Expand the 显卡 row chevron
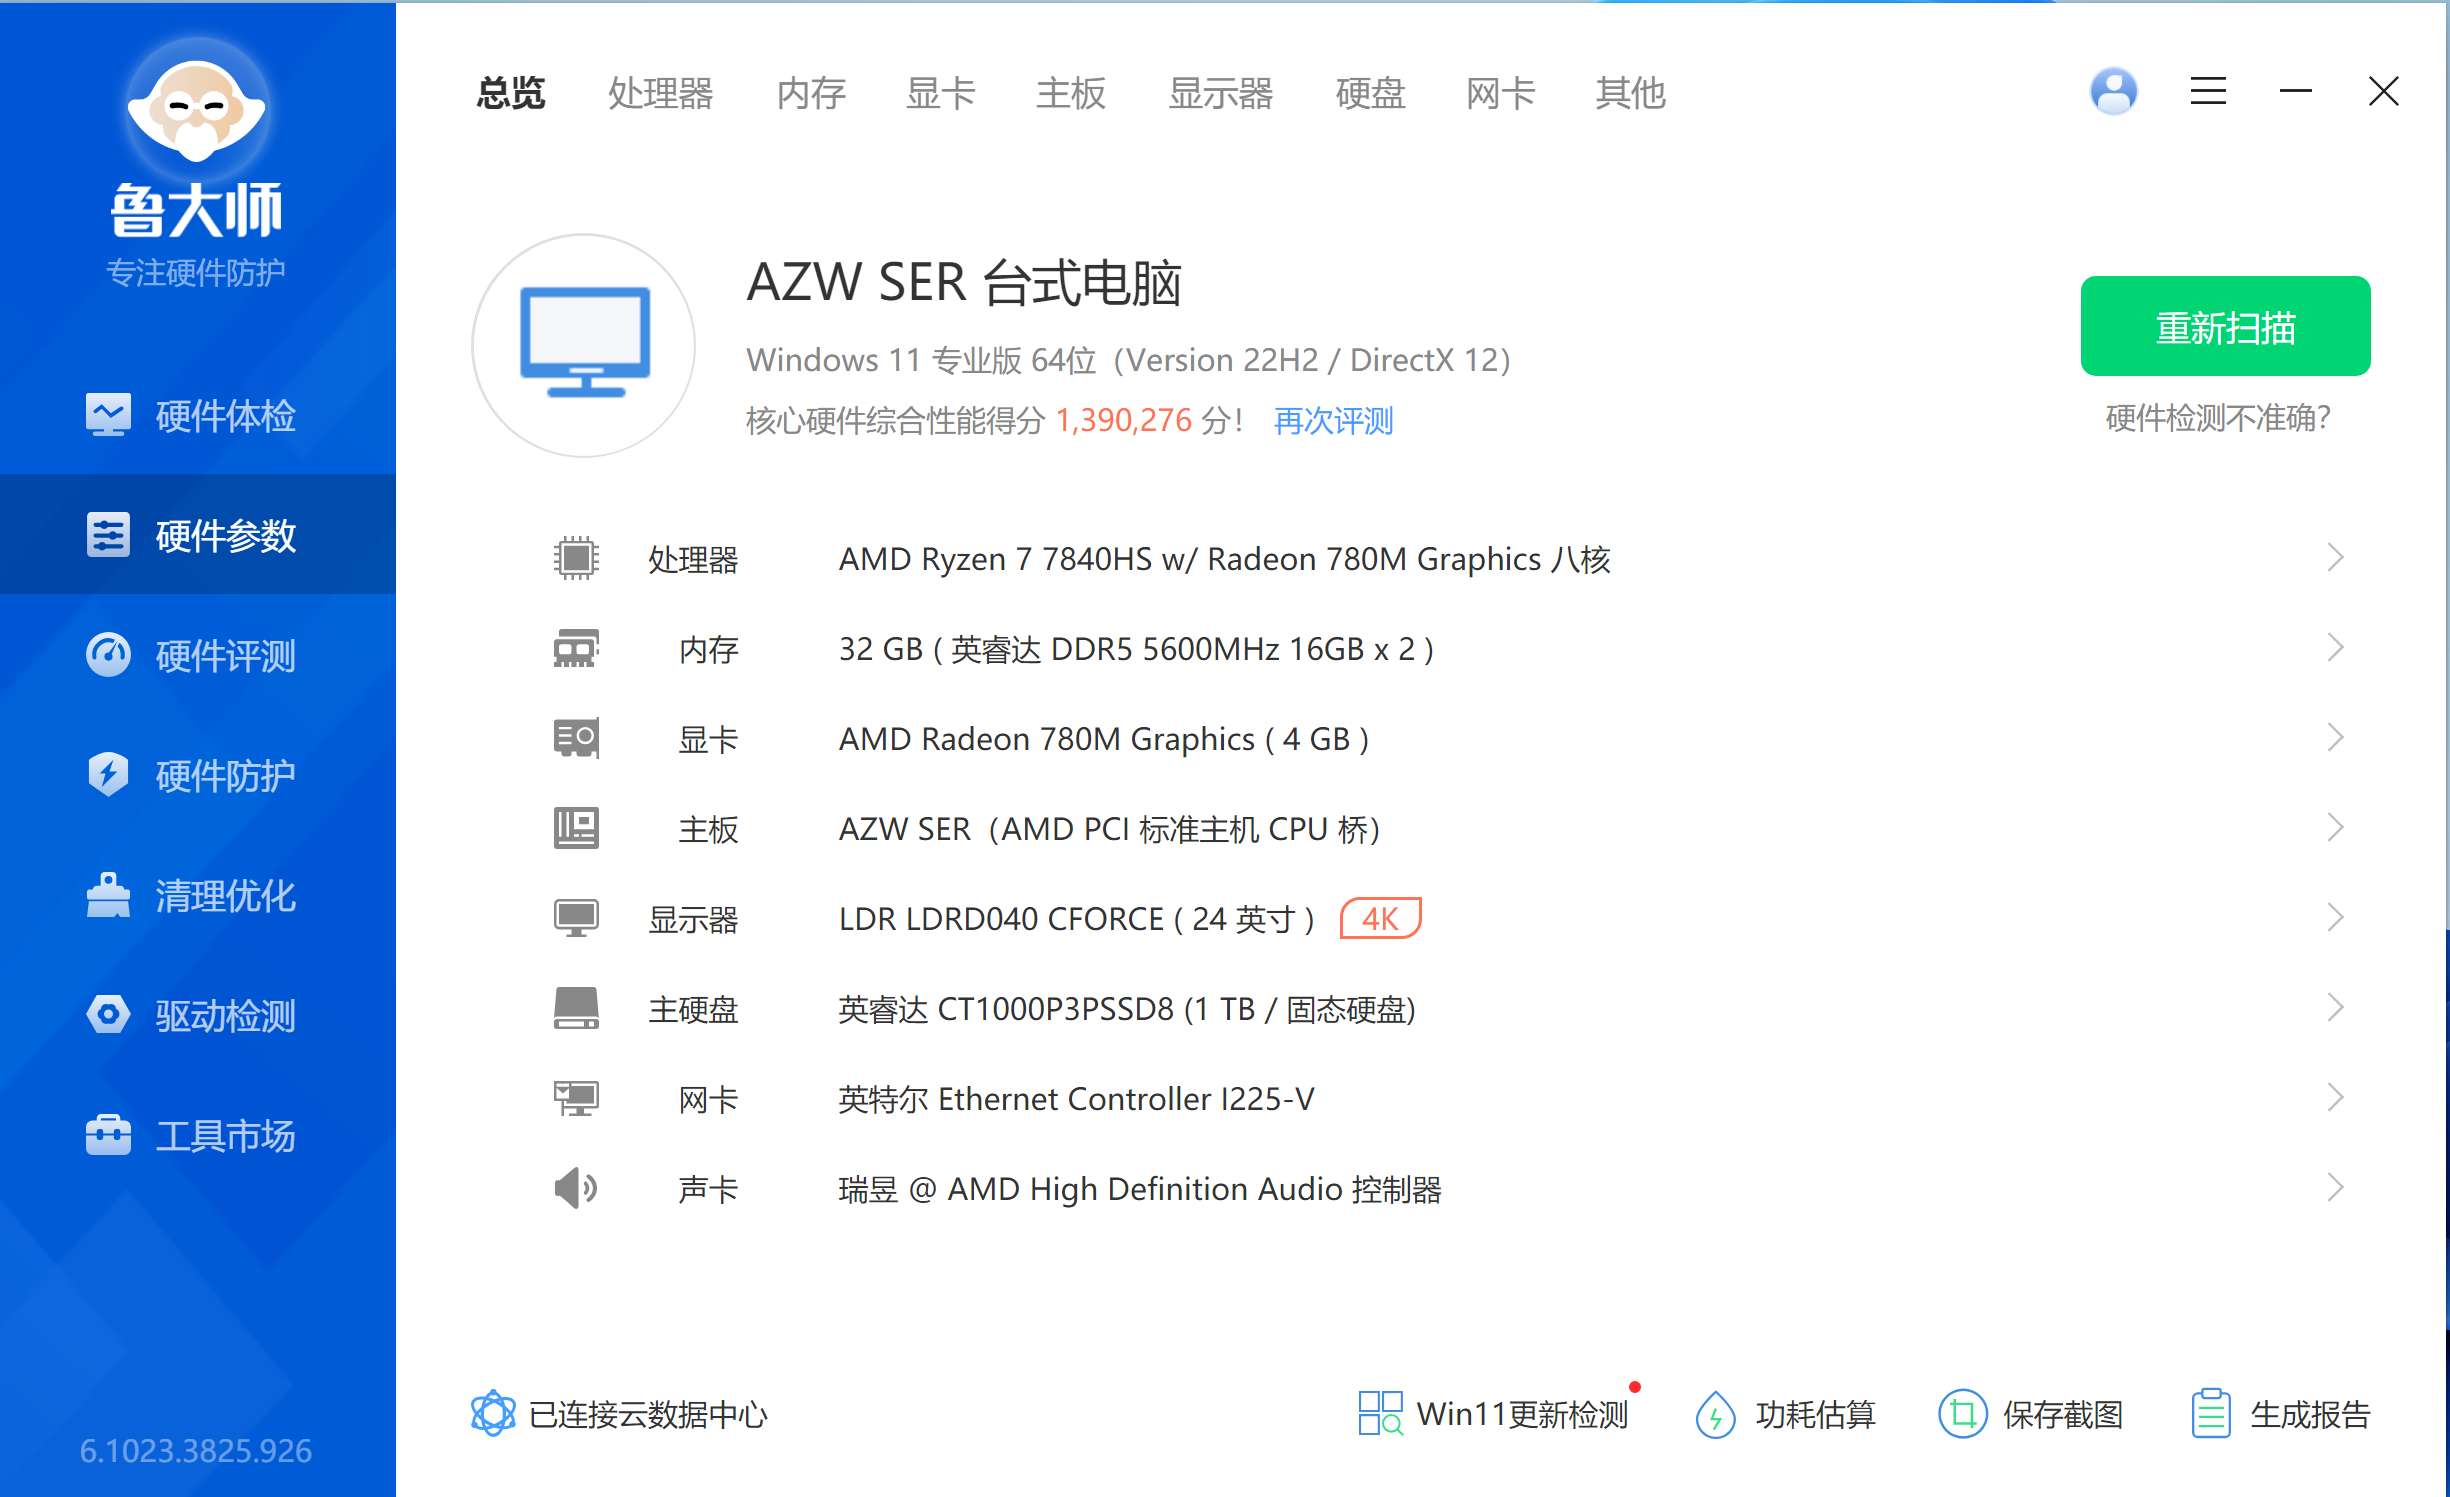 [2335, 738]
